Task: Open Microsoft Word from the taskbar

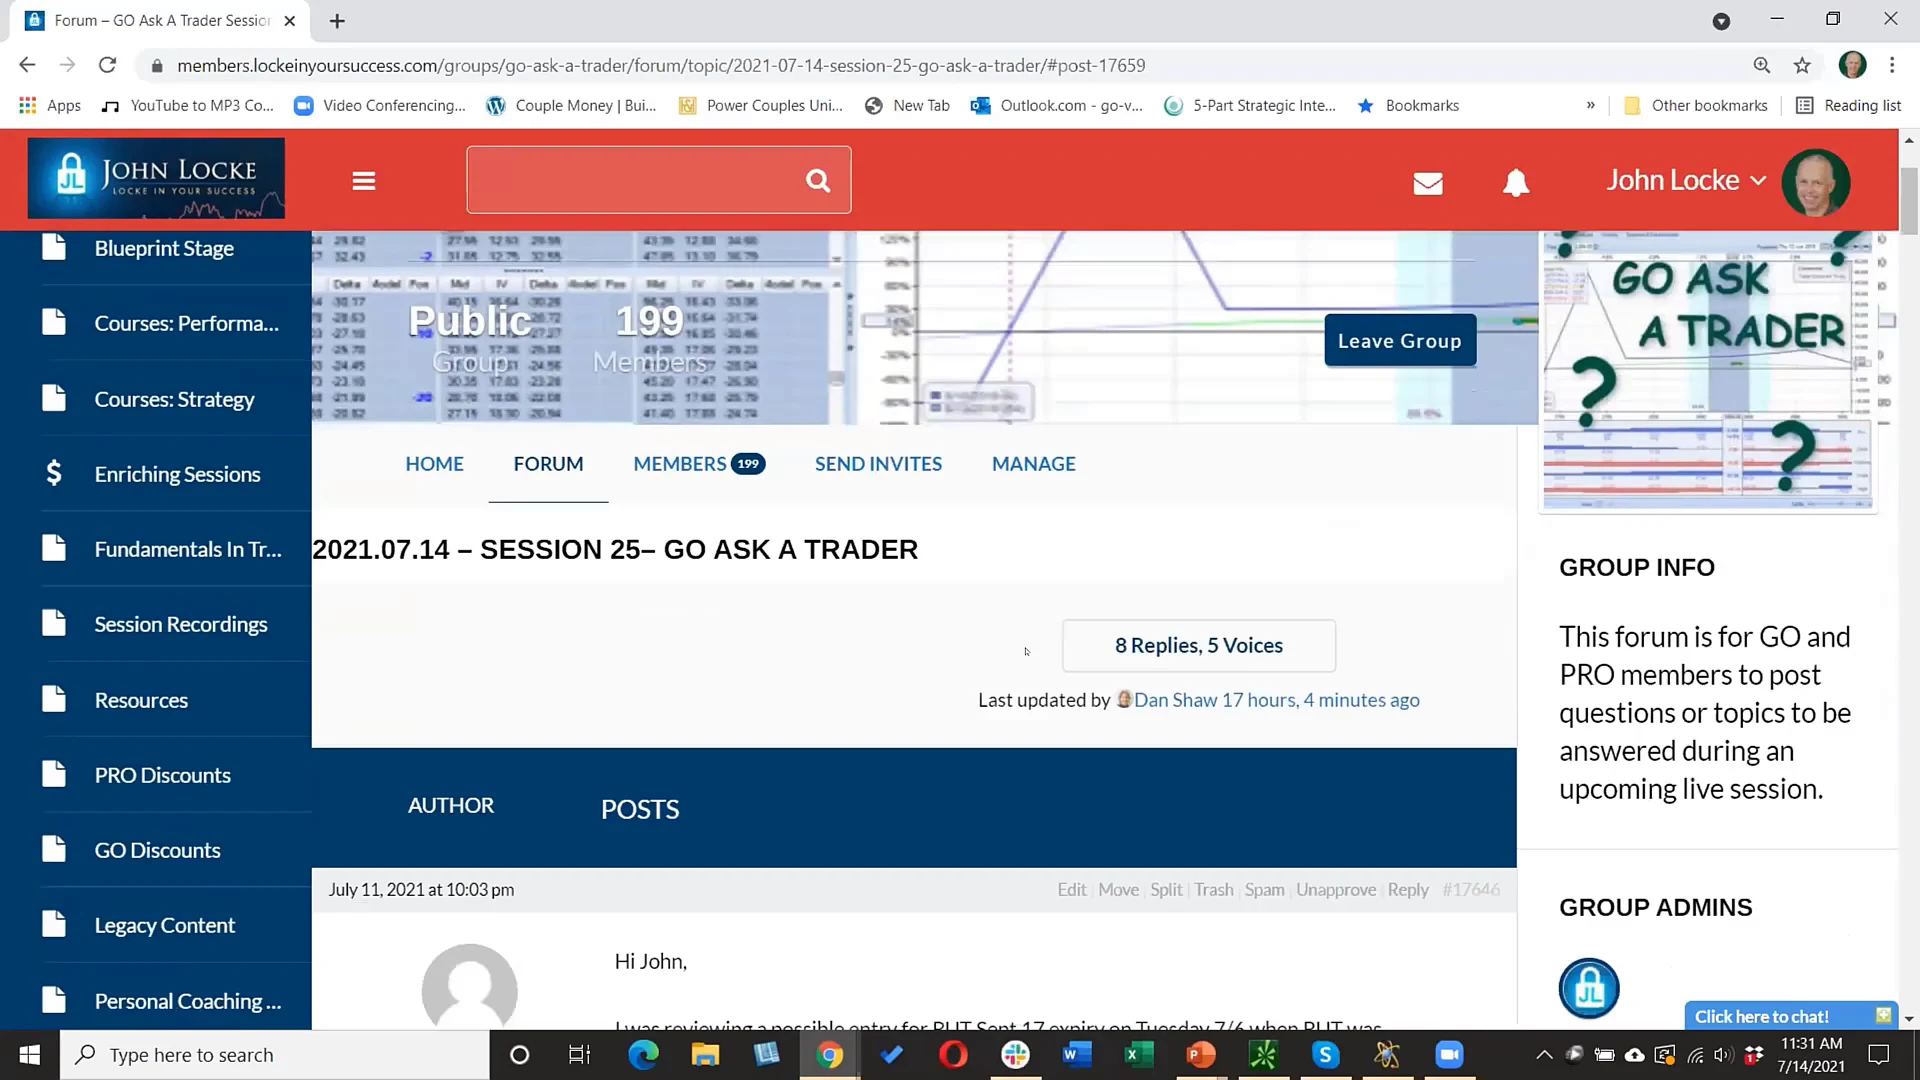Action: pos(1077,1055)
